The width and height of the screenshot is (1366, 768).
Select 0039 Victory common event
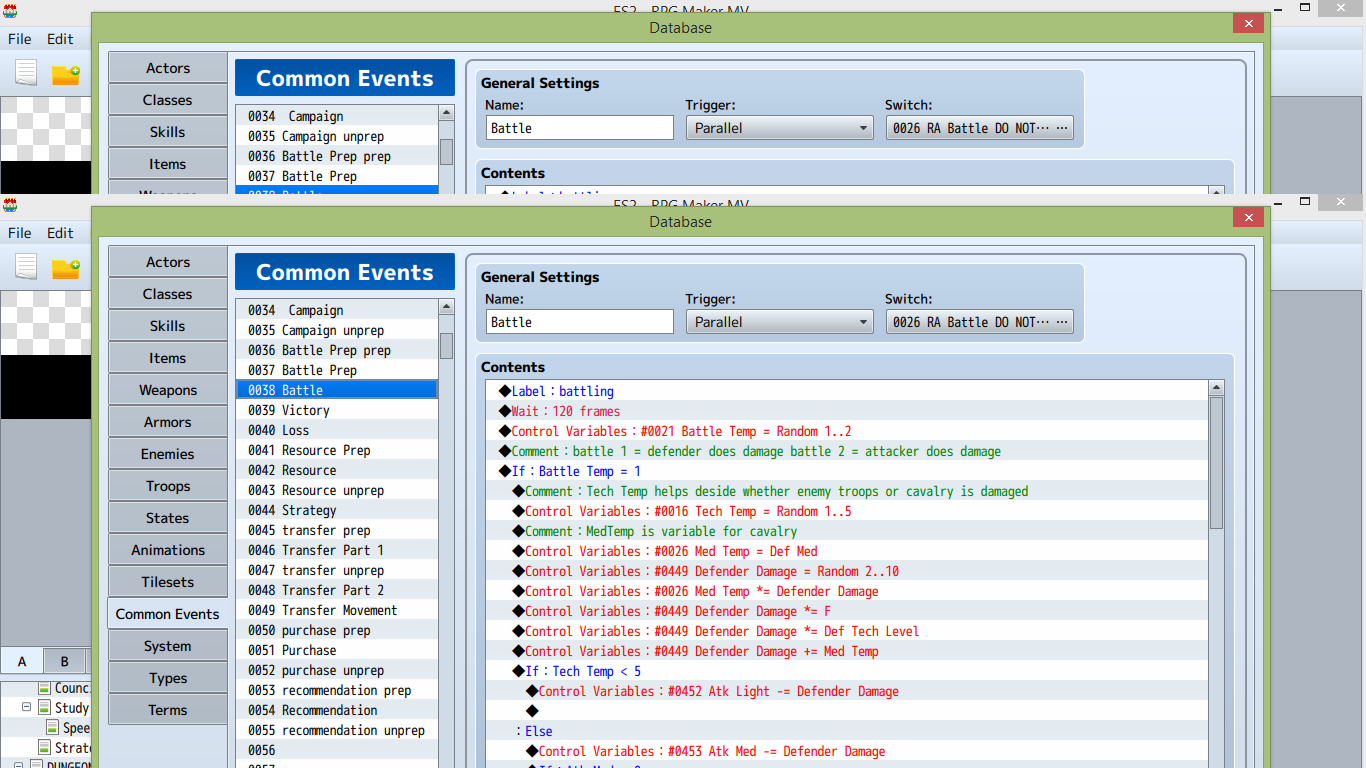point(337,410)
